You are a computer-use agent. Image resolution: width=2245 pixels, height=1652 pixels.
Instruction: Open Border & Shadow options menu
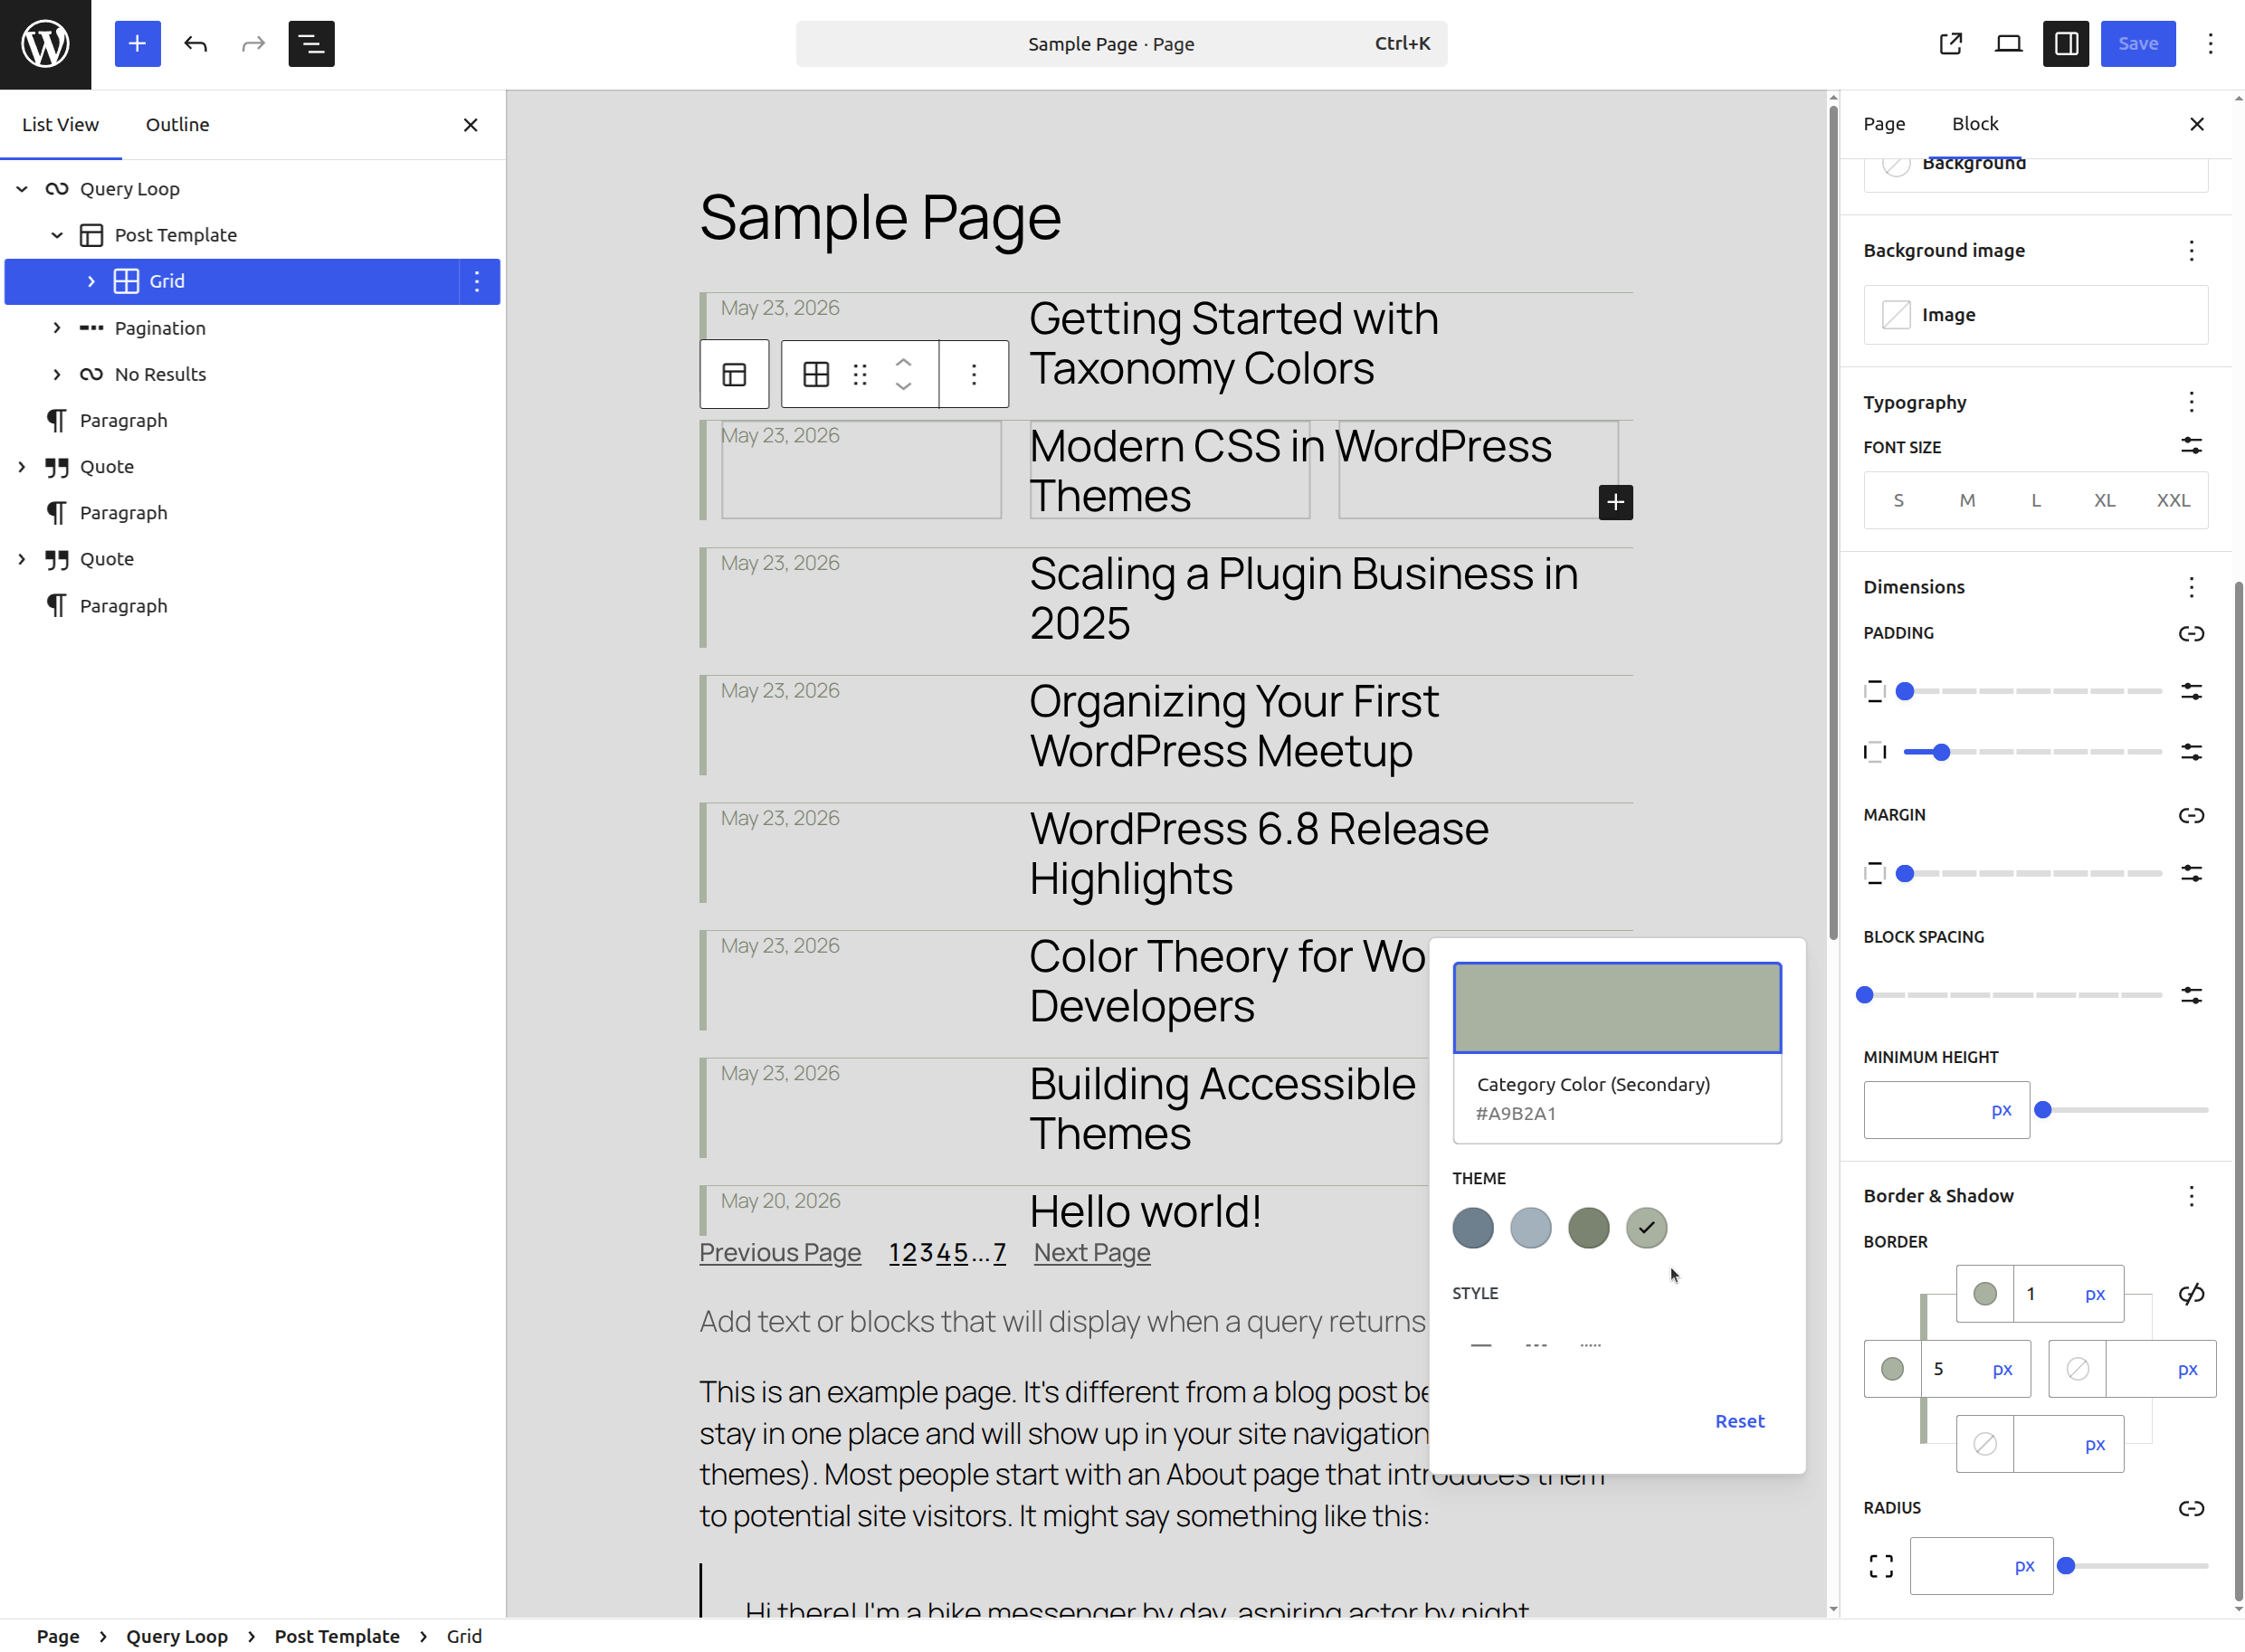(x=2191, y=1196)
